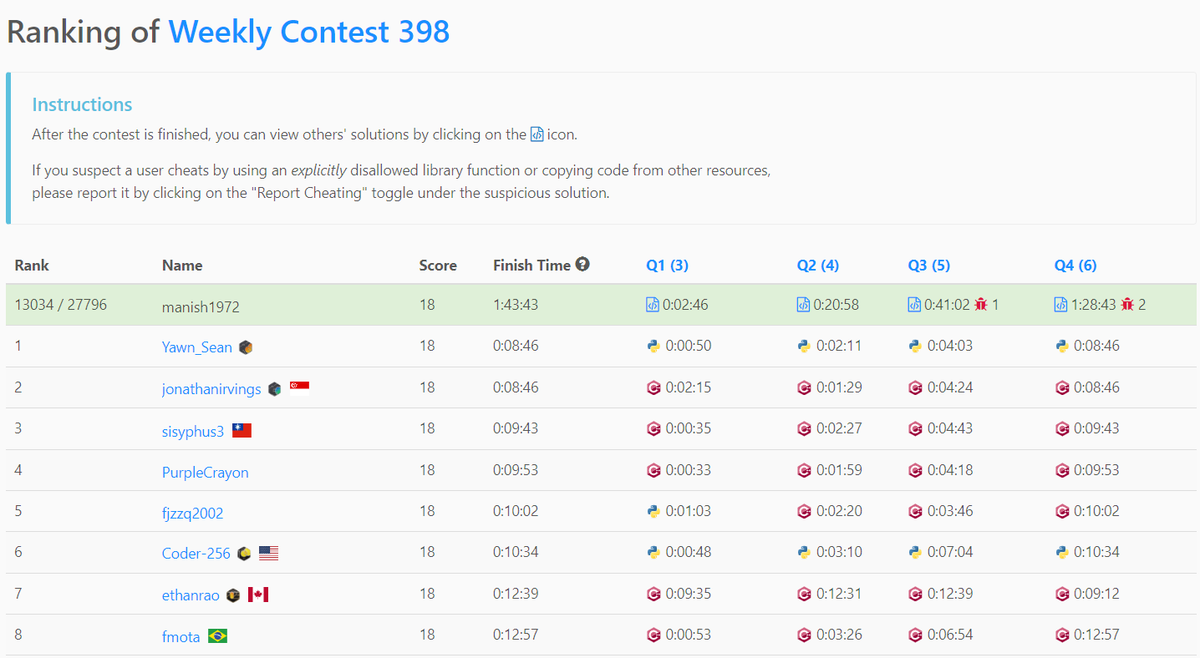Click the Finish Time help question mark
The width and height of the screenshot is (1200, 658).
click(x=583, y=265)
